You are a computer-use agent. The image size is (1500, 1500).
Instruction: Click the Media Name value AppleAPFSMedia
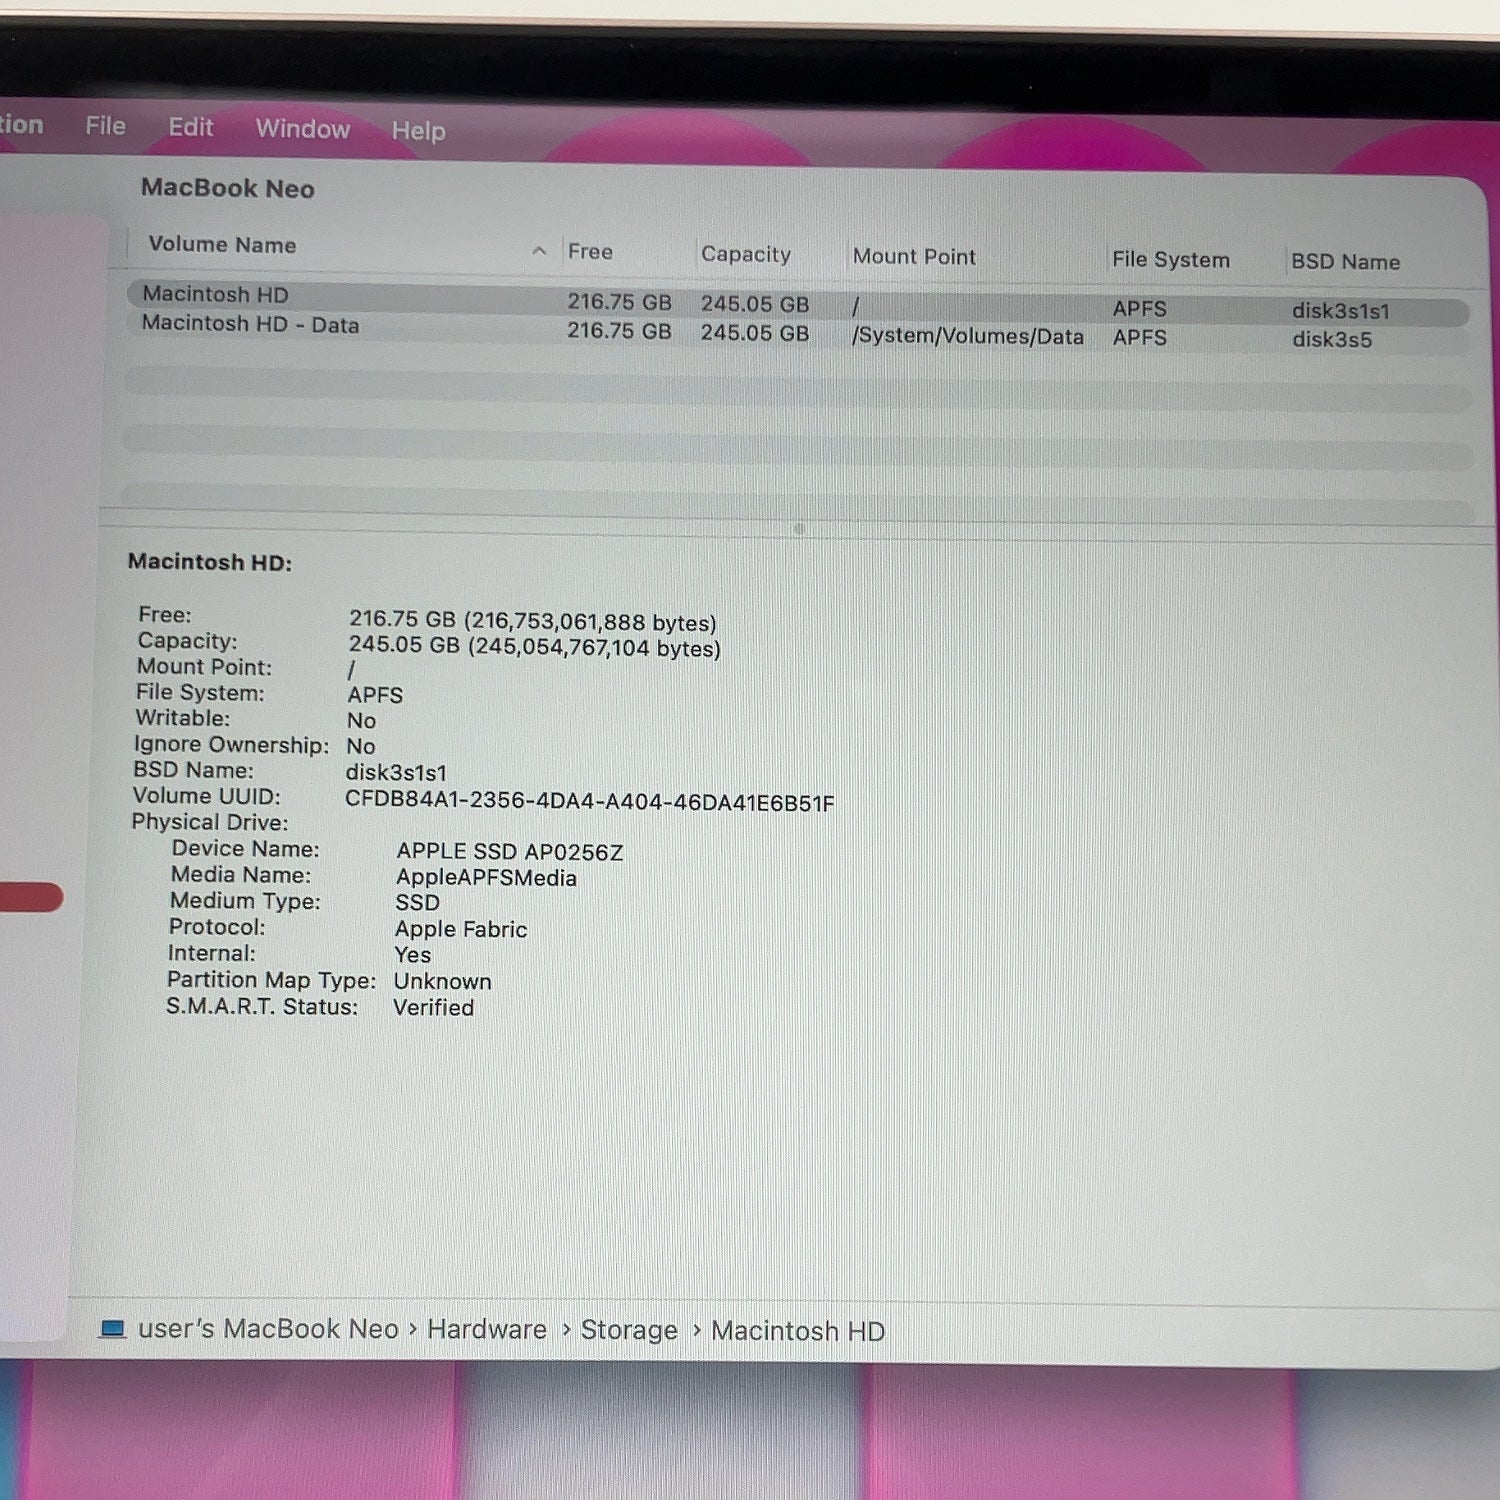coord(486,878)
